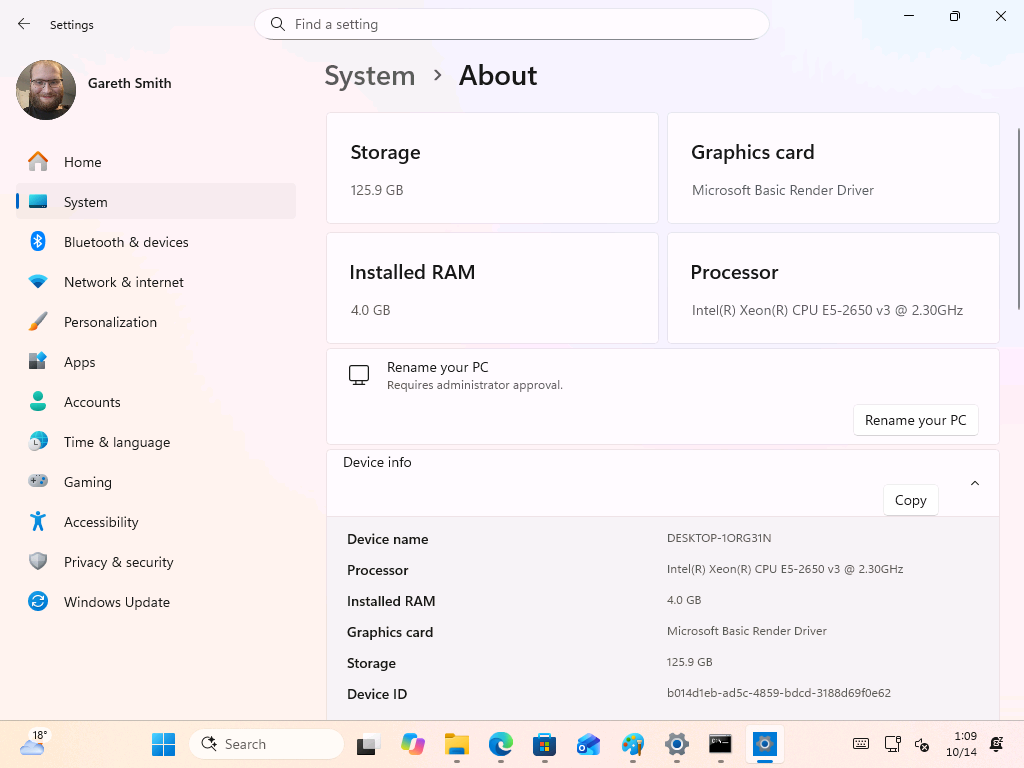The image size is (1024, 768).
Task: Open the weather widget showing 18°
Action: (x=34, y=744)
